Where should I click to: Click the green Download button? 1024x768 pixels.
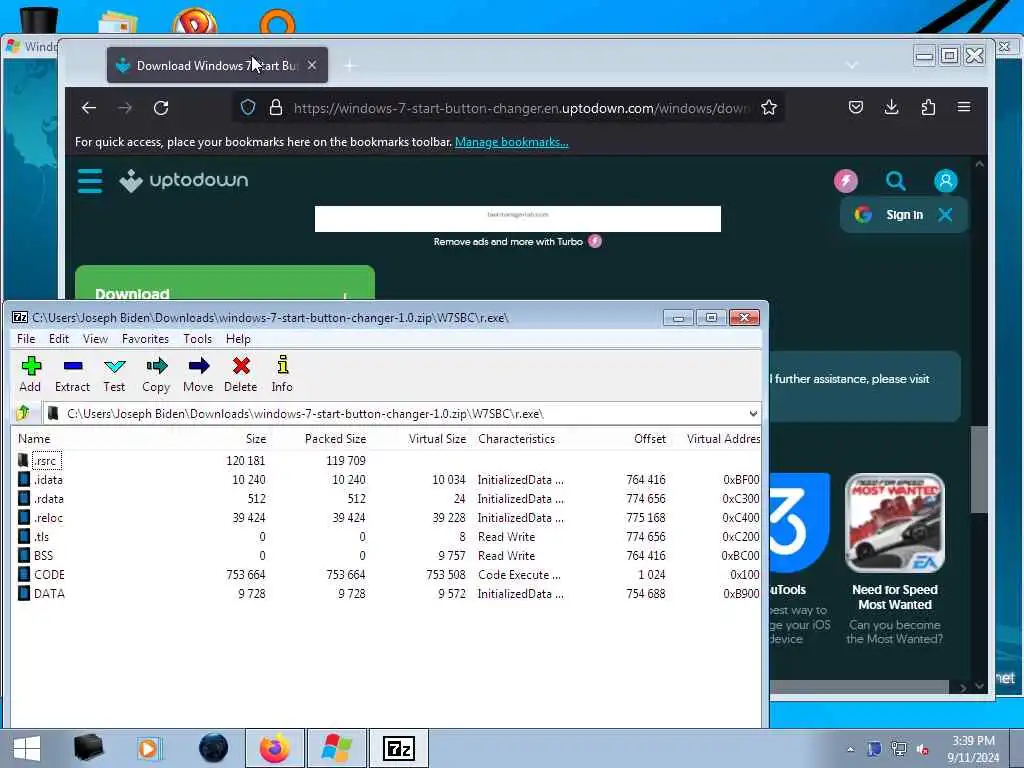coord(225,283)
